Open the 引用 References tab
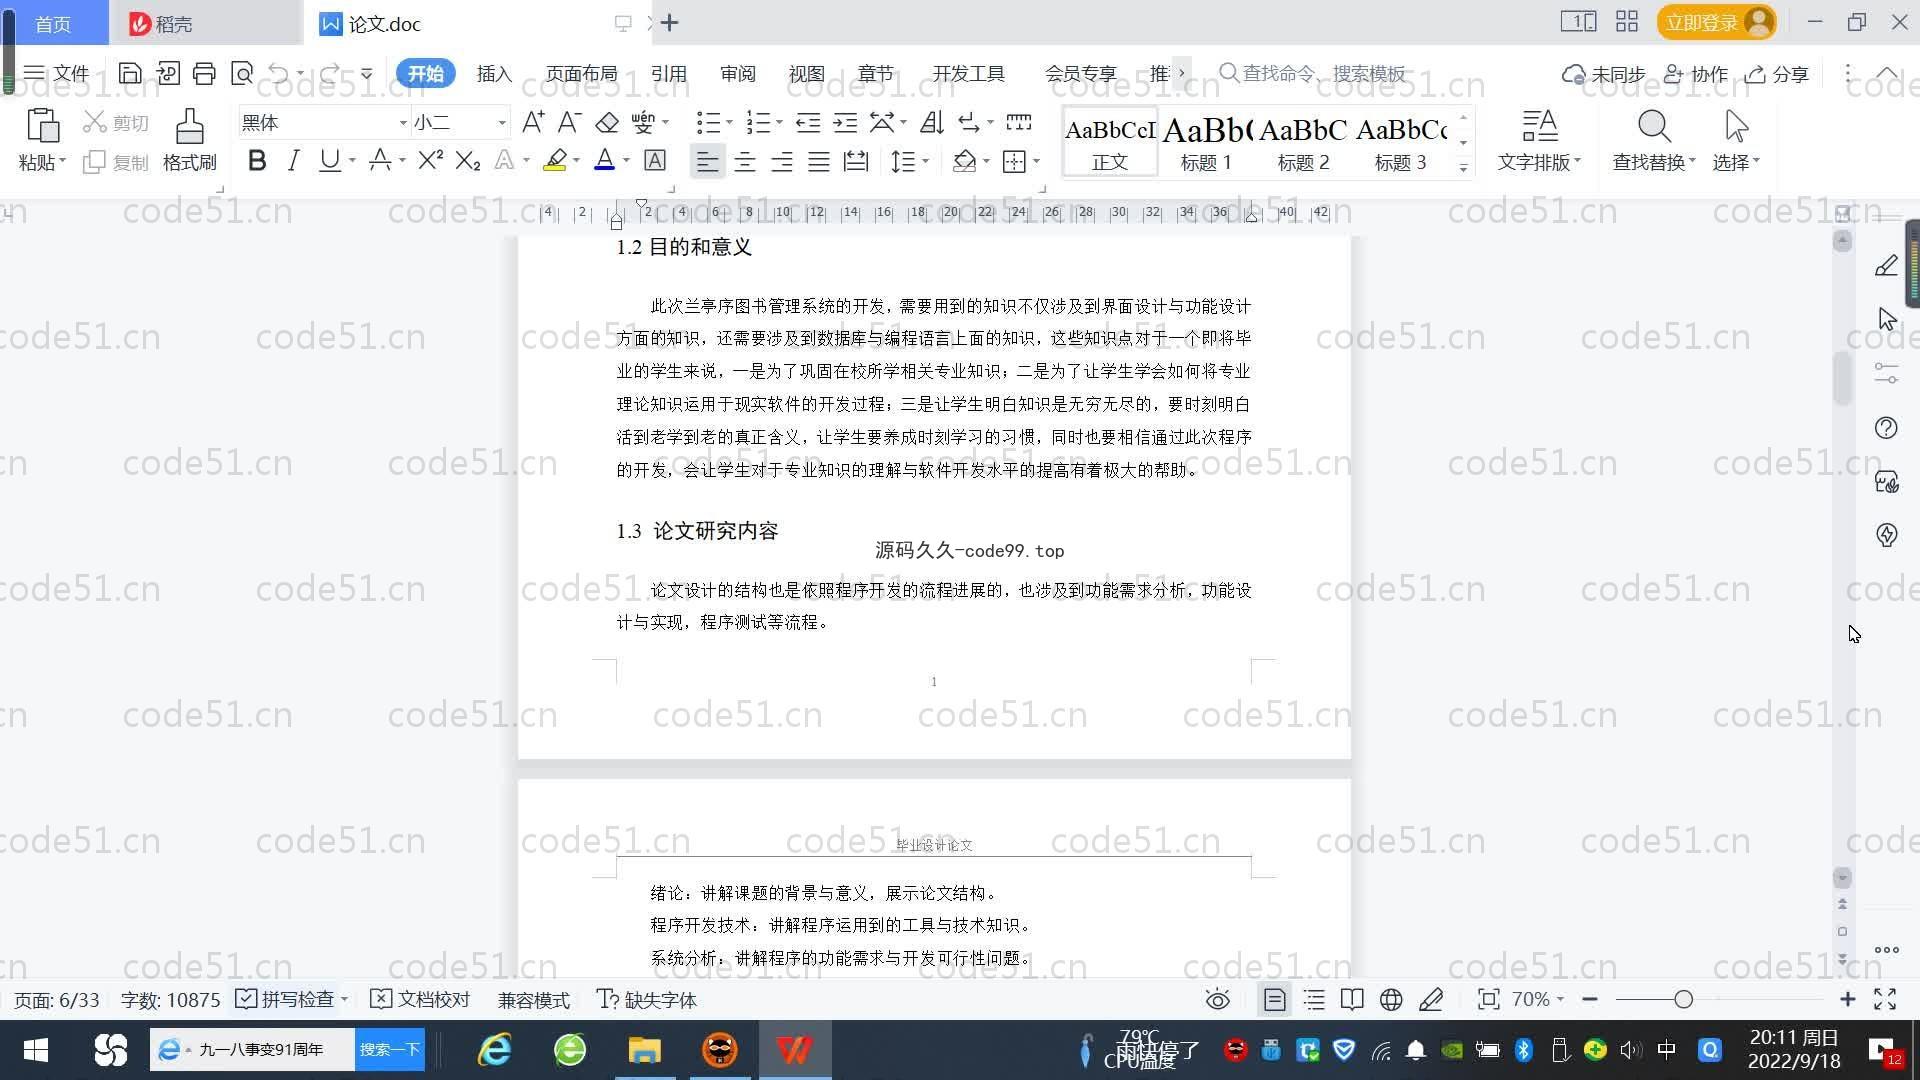The width and height of the screenshot is (1920, 1080). point(668,73)
